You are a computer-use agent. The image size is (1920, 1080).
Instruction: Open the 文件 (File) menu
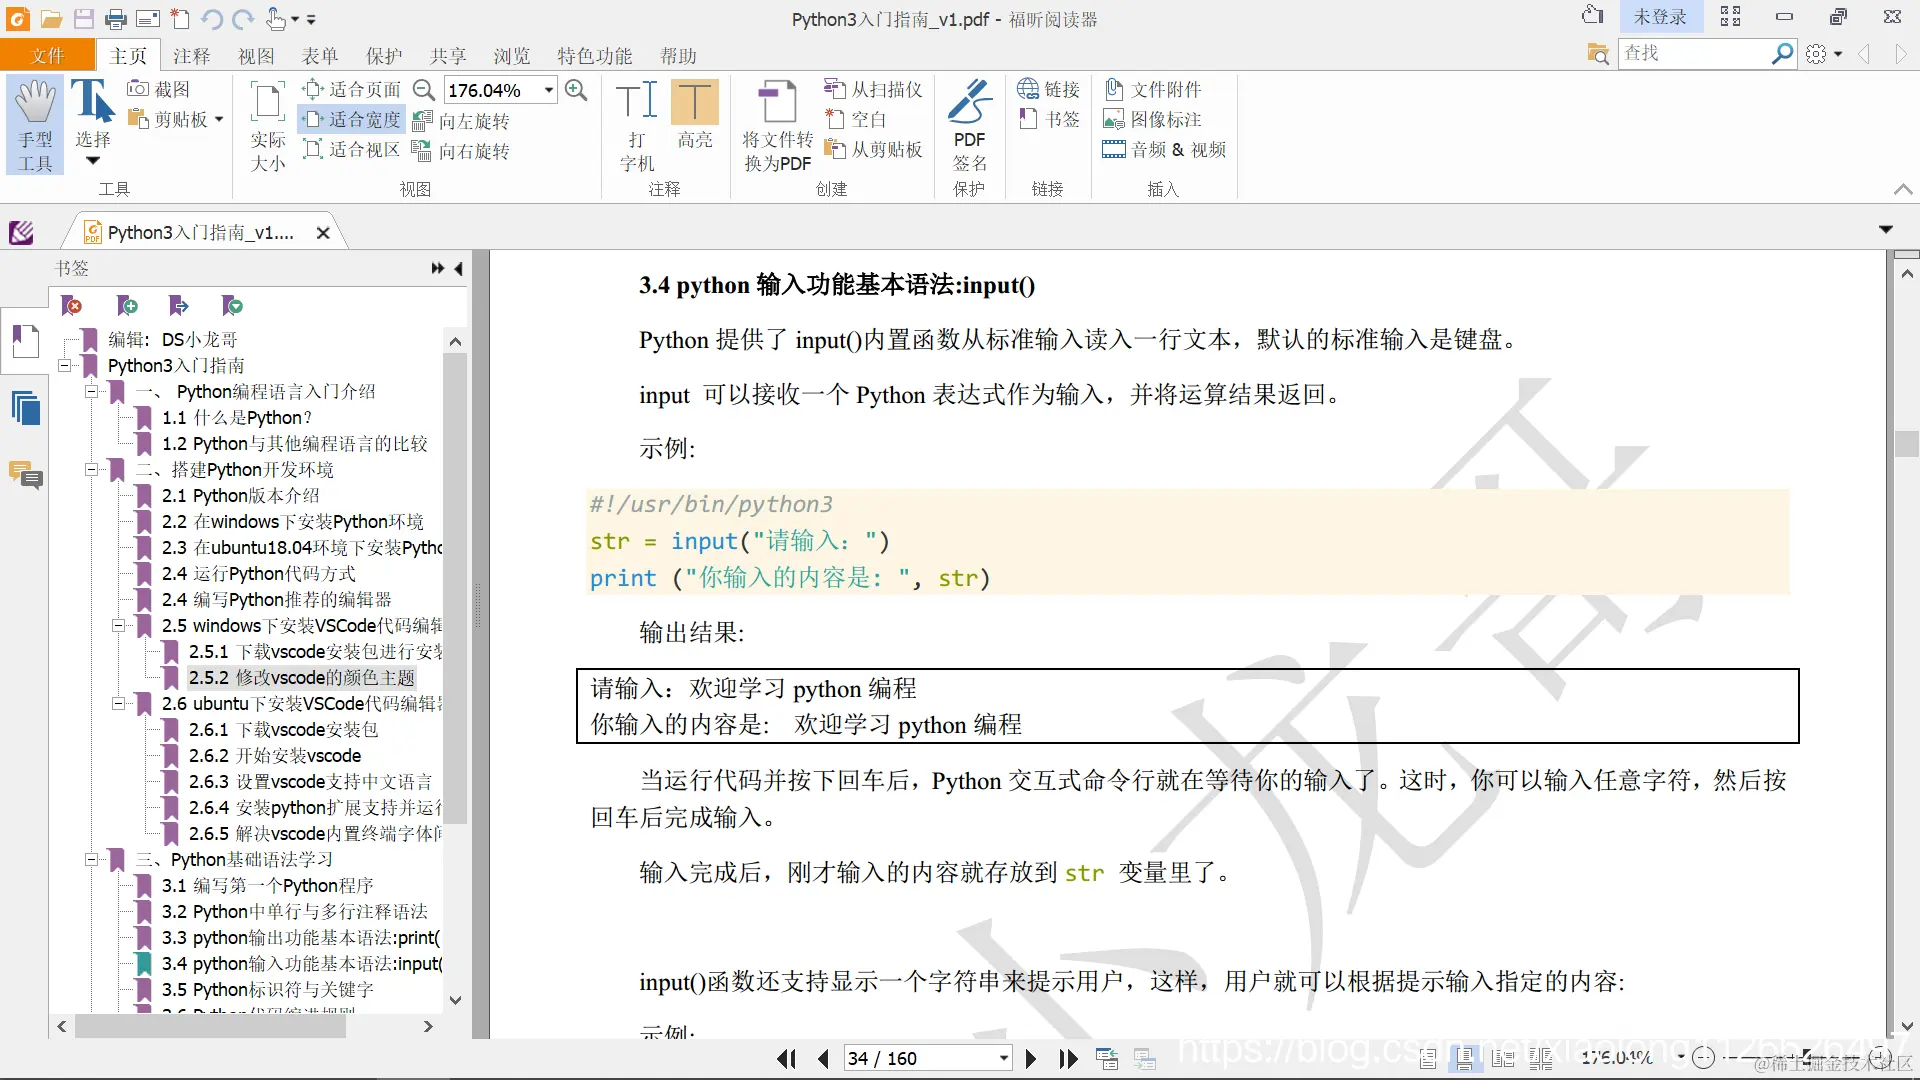[x=47, y=56]
